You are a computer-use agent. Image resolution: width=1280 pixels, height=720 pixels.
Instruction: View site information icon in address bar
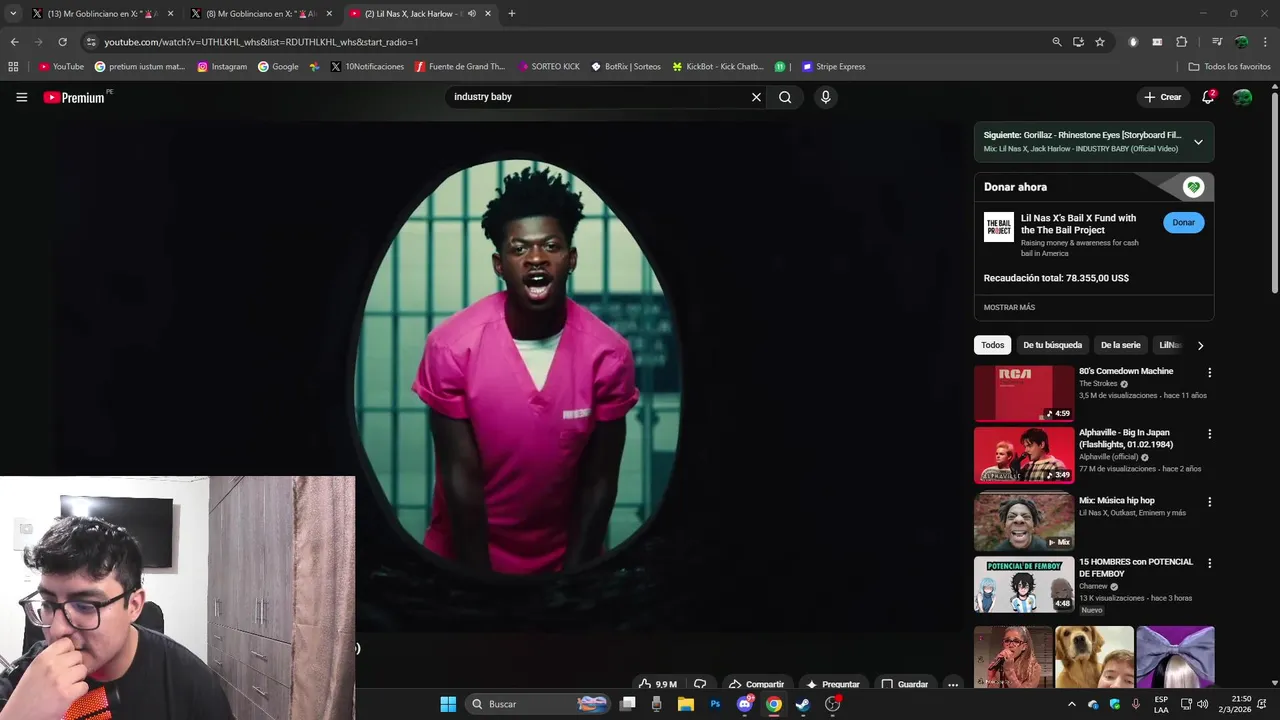pyautogui.click(x=91, y=42)
